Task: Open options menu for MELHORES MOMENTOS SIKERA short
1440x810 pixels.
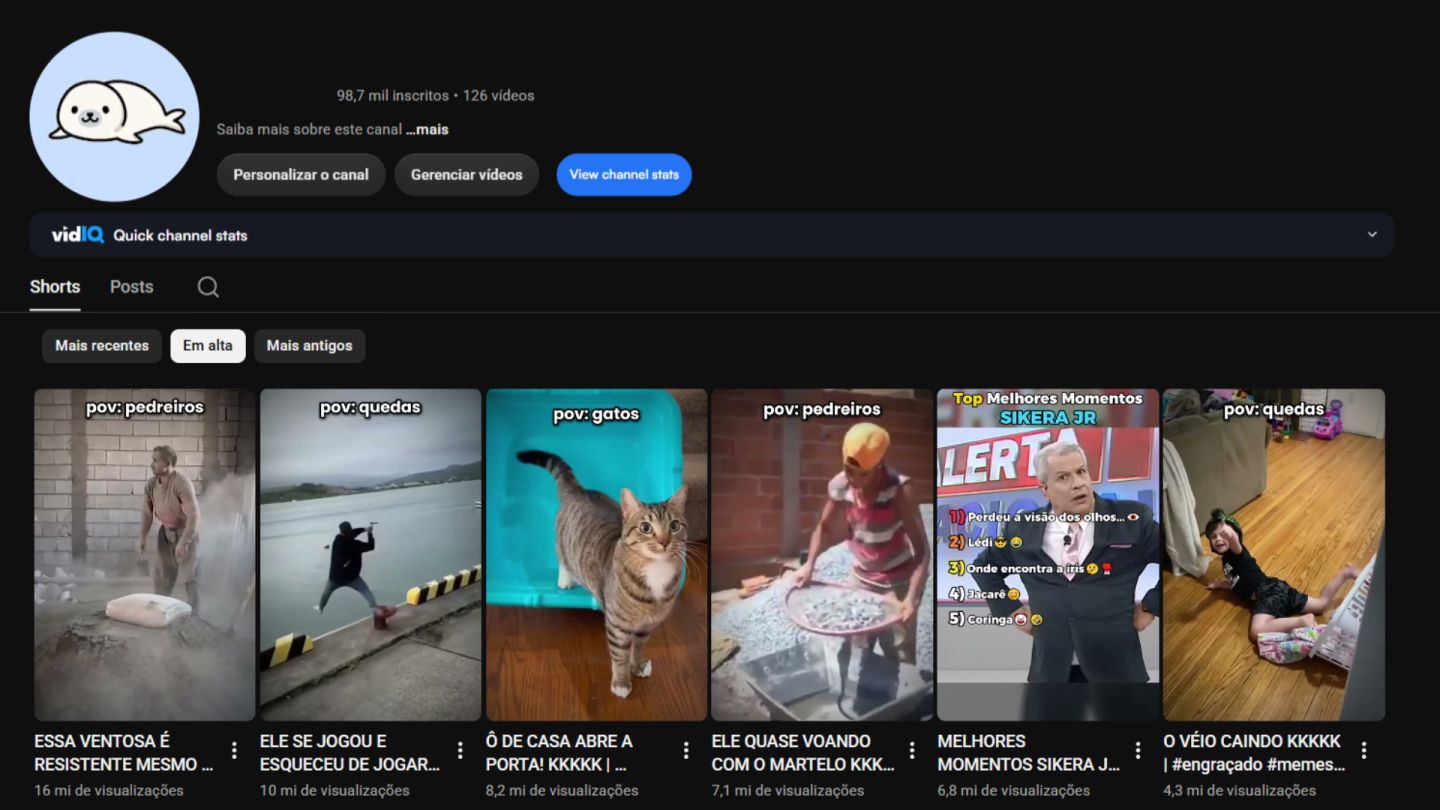Action: coord(1138,750)
